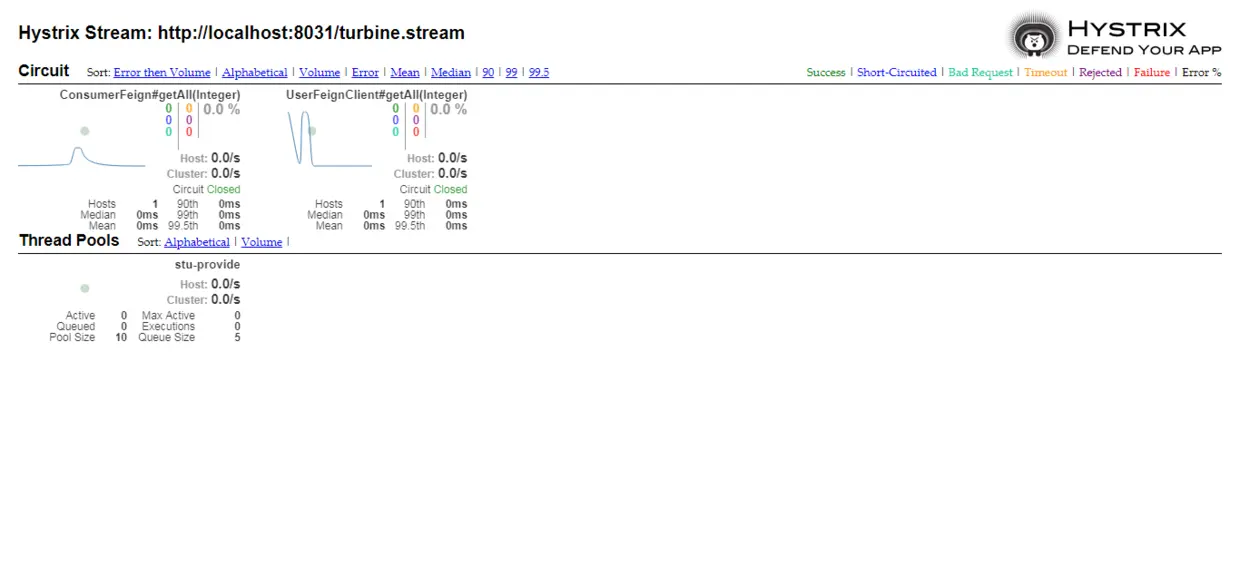
Task: Sort circuits by Median latency
Action: [451, 73]
